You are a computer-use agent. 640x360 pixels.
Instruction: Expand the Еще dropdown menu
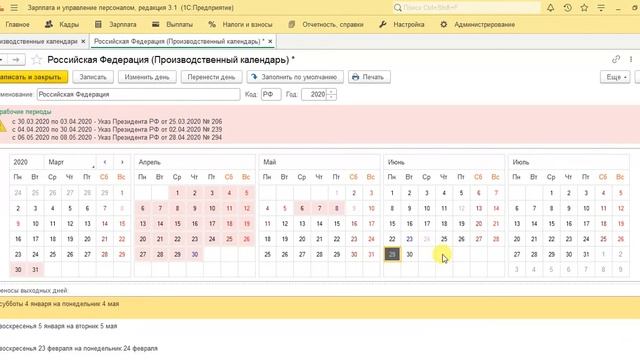[615, 77]
